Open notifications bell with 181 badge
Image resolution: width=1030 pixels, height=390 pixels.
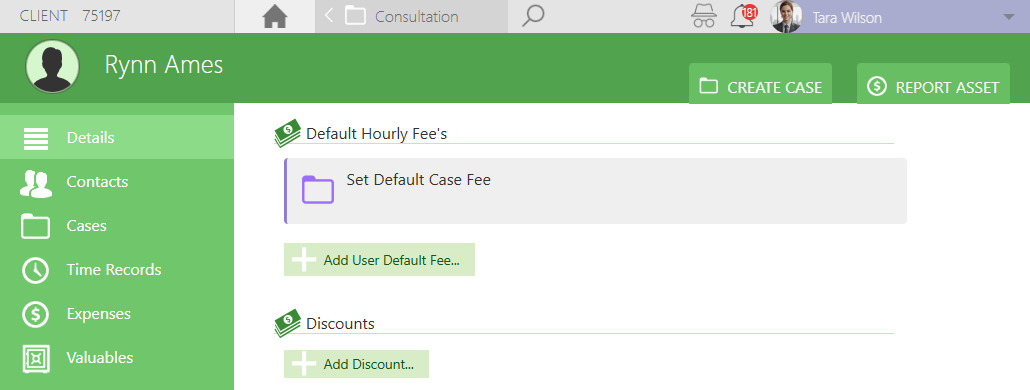point(744,16)
